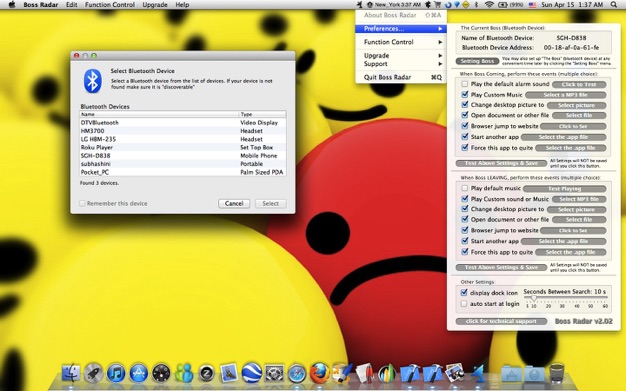Expand Function Control submenu in dropdown menu
The image size is (626, 391).
pyautogui.click(x=401, y=42)
